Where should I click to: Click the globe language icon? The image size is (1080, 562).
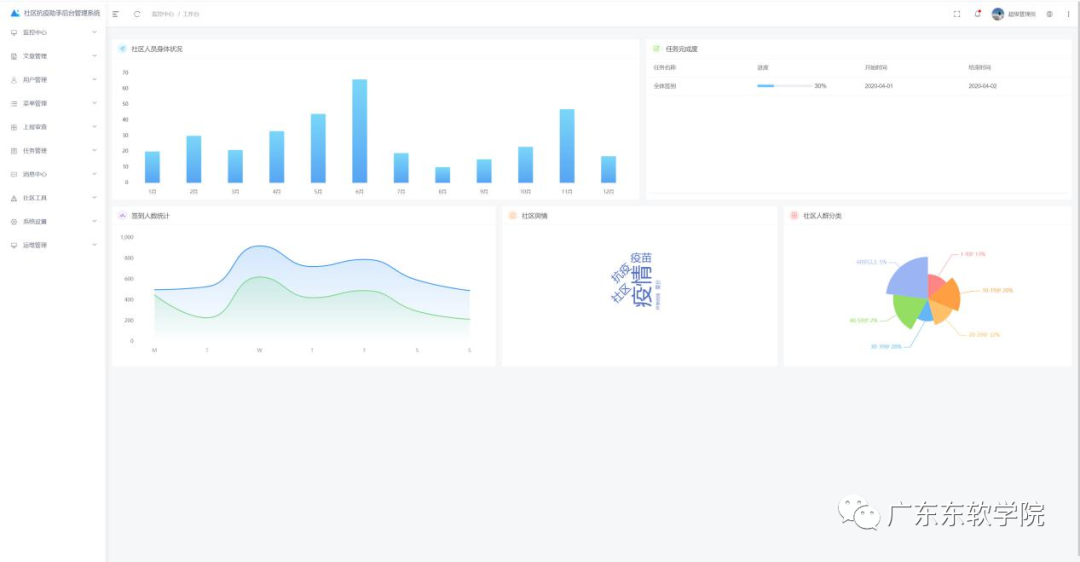click(x=1049, y=14)
